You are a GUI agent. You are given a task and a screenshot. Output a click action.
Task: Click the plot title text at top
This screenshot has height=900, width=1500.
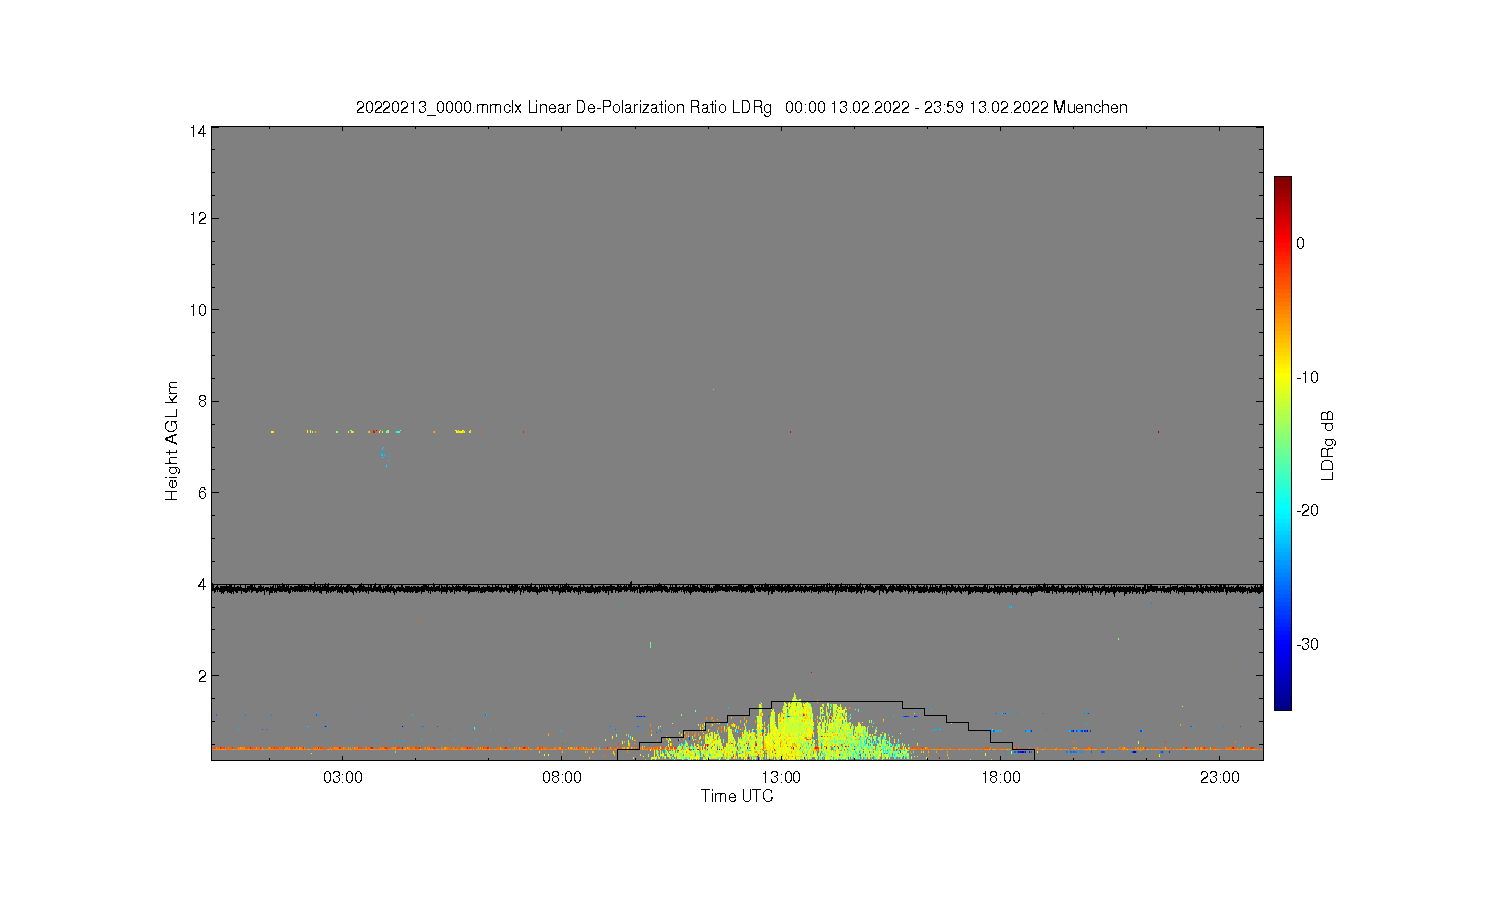[x=741, y=107]
